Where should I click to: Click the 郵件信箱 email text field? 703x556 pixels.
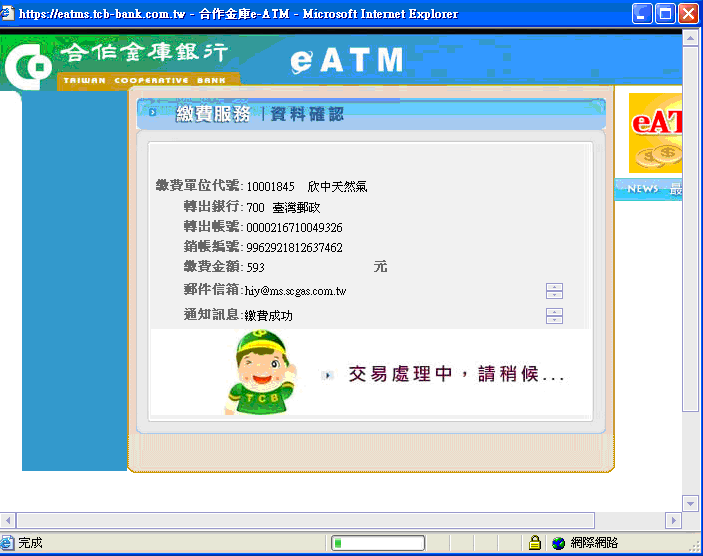392,291
